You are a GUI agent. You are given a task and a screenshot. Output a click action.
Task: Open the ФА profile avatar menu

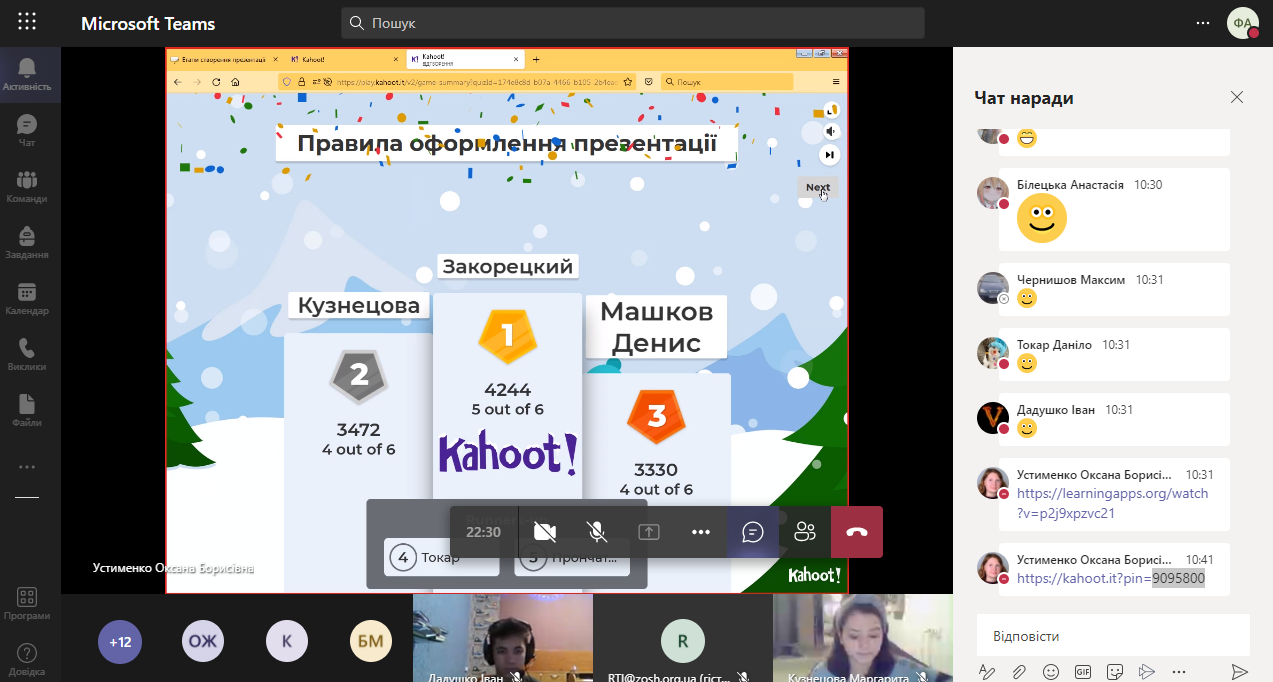pos(1243,23)
